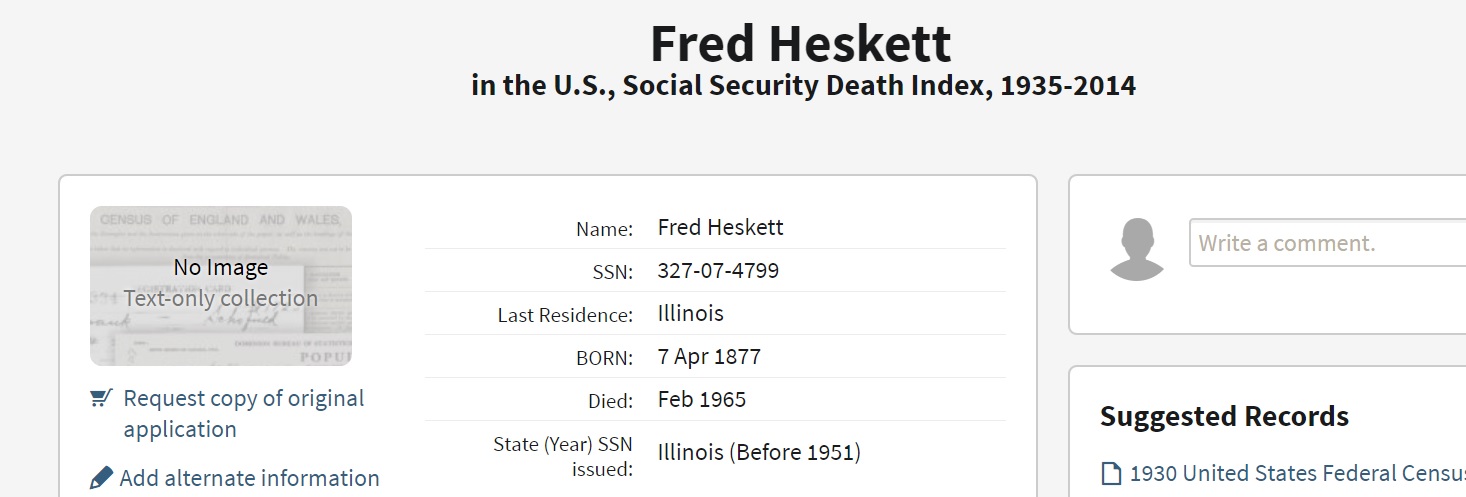Screen dimensions: 1466x497
Task: Select the birth date 7 Apr 1877
Action: pos(709,357)
